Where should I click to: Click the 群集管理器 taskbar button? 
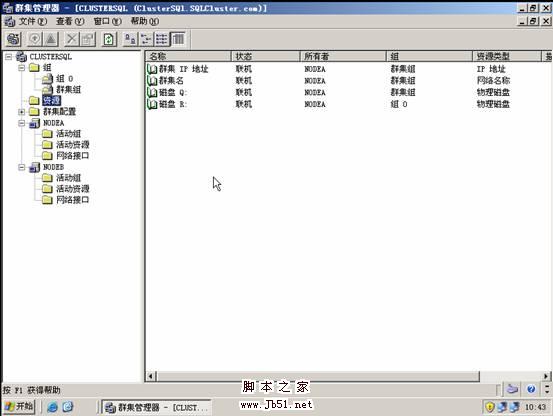[x=157, y=407]
